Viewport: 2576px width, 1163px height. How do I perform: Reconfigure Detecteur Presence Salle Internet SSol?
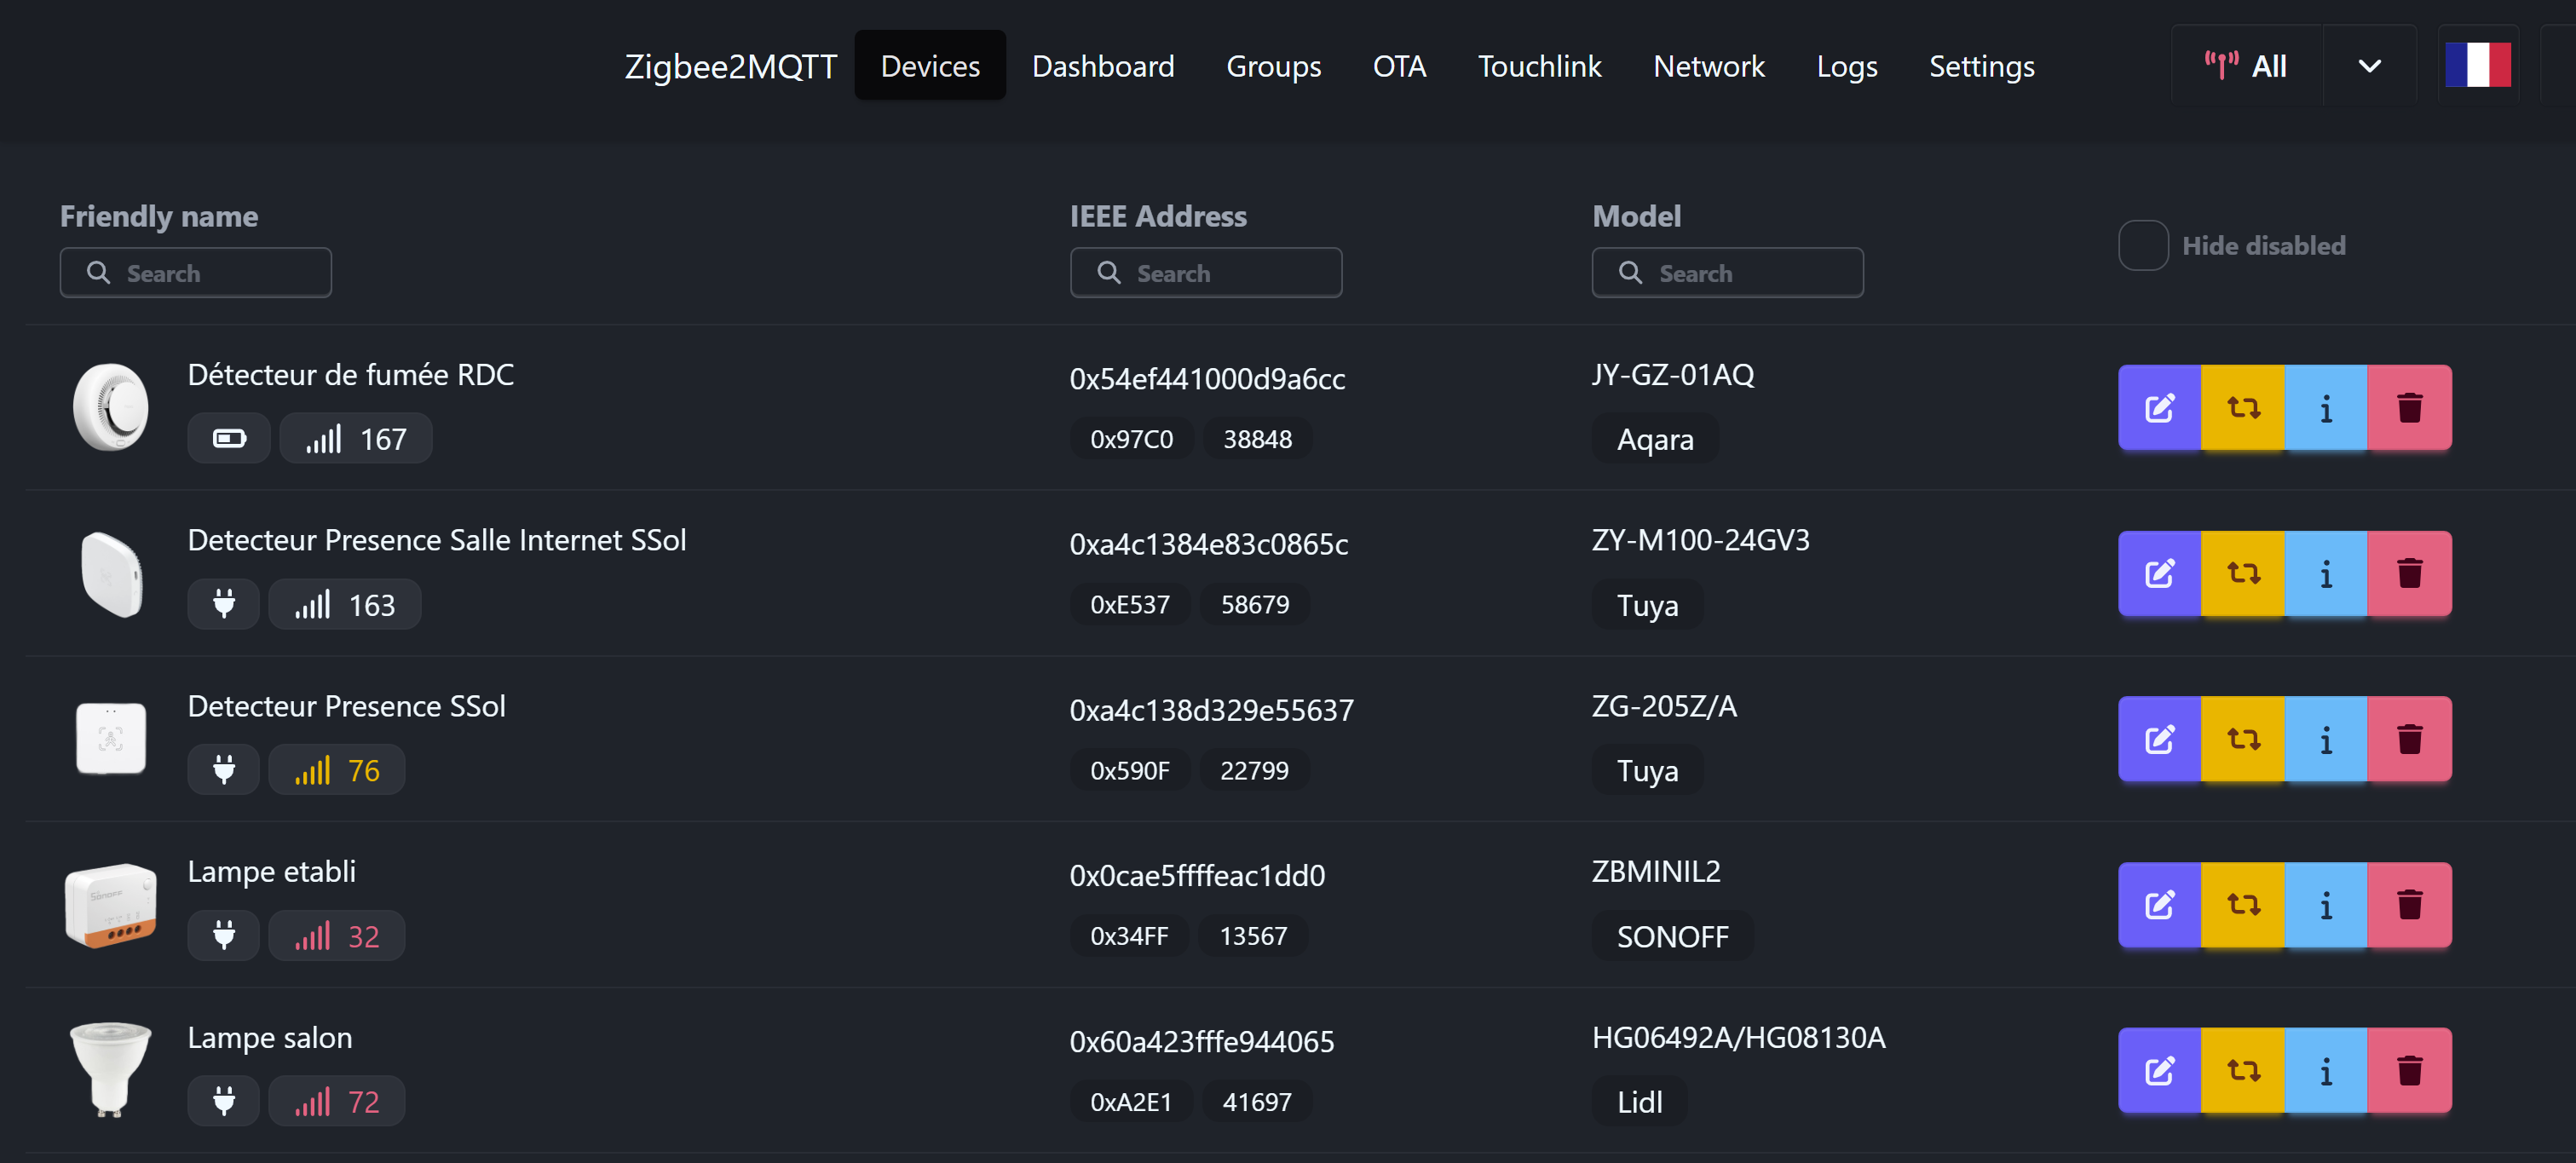click(2242, 573)
